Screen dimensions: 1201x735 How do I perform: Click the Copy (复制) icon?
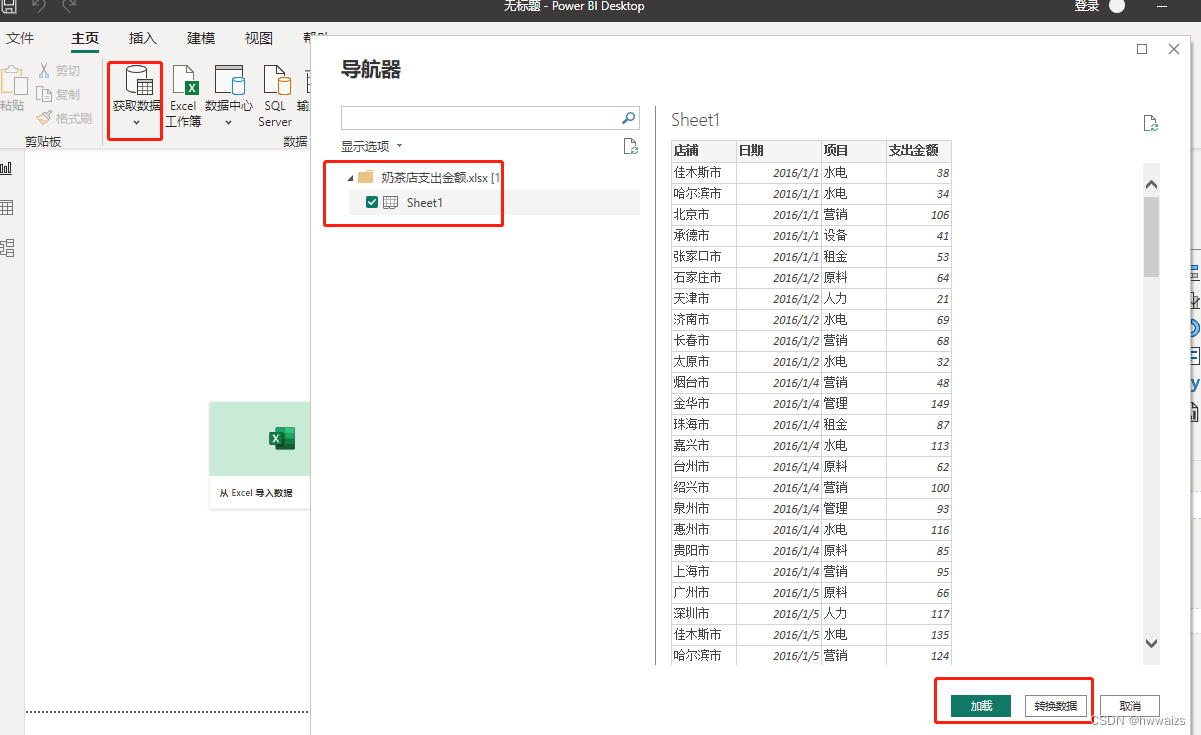(x=44, y=94)
